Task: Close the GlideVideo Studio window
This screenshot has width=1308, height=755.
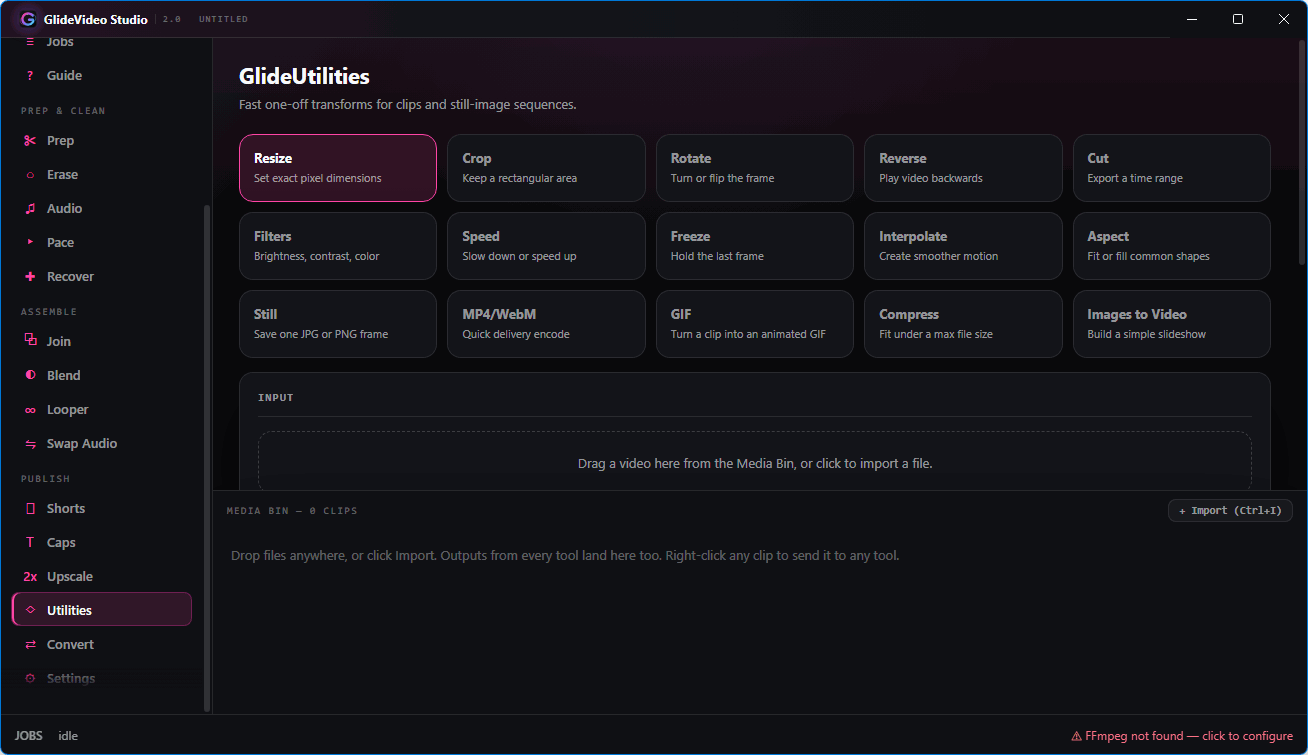Action: coord(1284,19)
